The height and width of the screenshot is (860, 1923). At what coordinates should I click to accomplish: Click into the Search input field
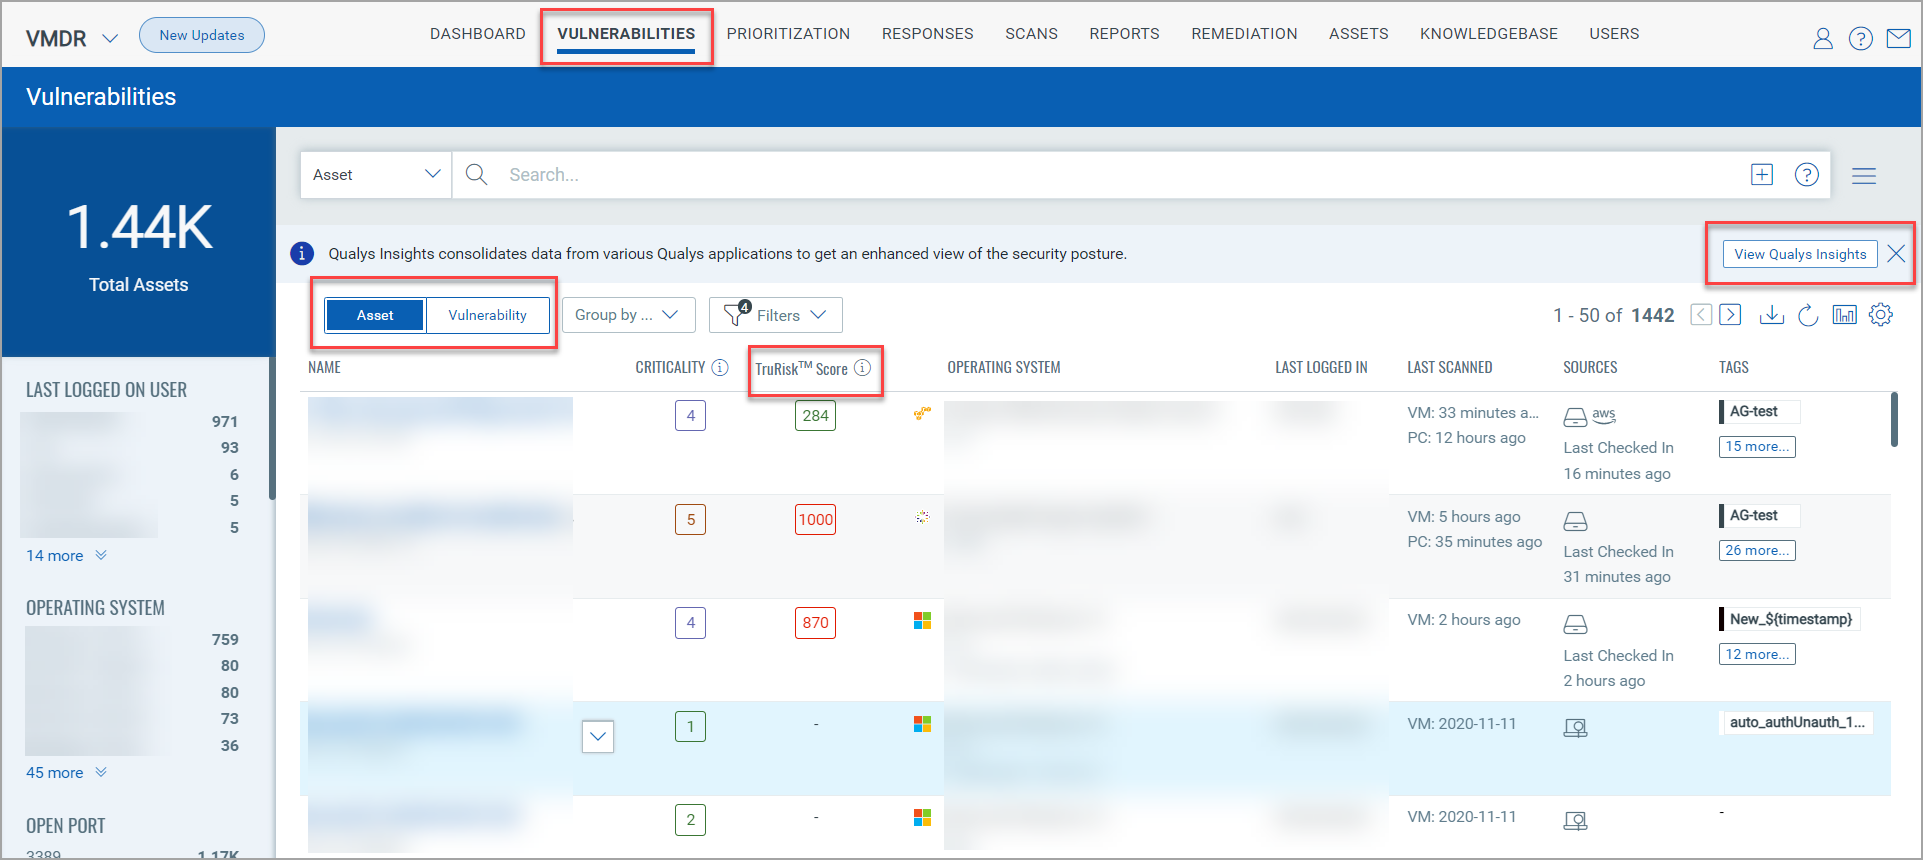pos(1120,175)
